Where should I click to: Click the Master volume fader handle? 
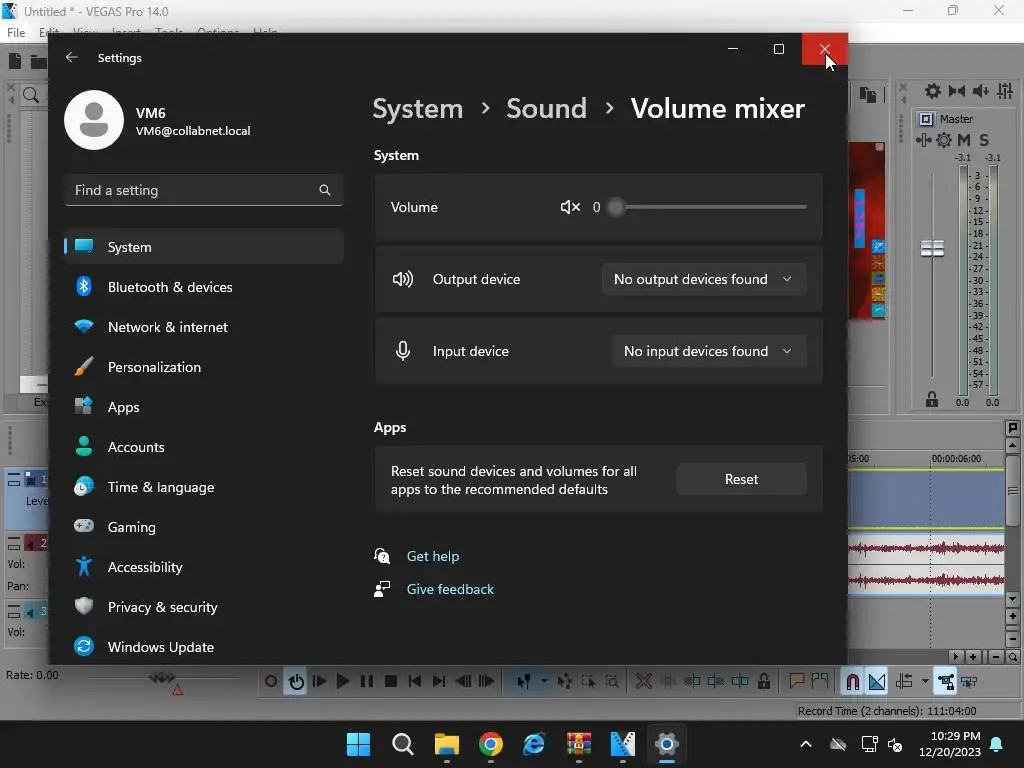933,248
